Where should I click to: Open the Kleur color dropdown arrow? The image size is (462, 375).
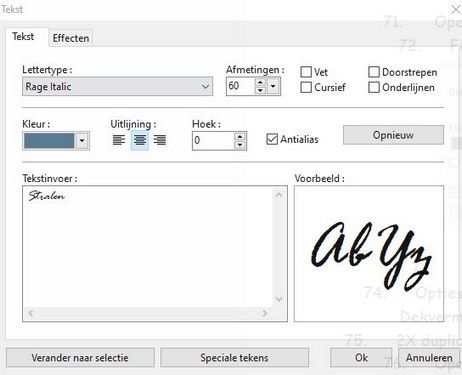click(82, 141)
